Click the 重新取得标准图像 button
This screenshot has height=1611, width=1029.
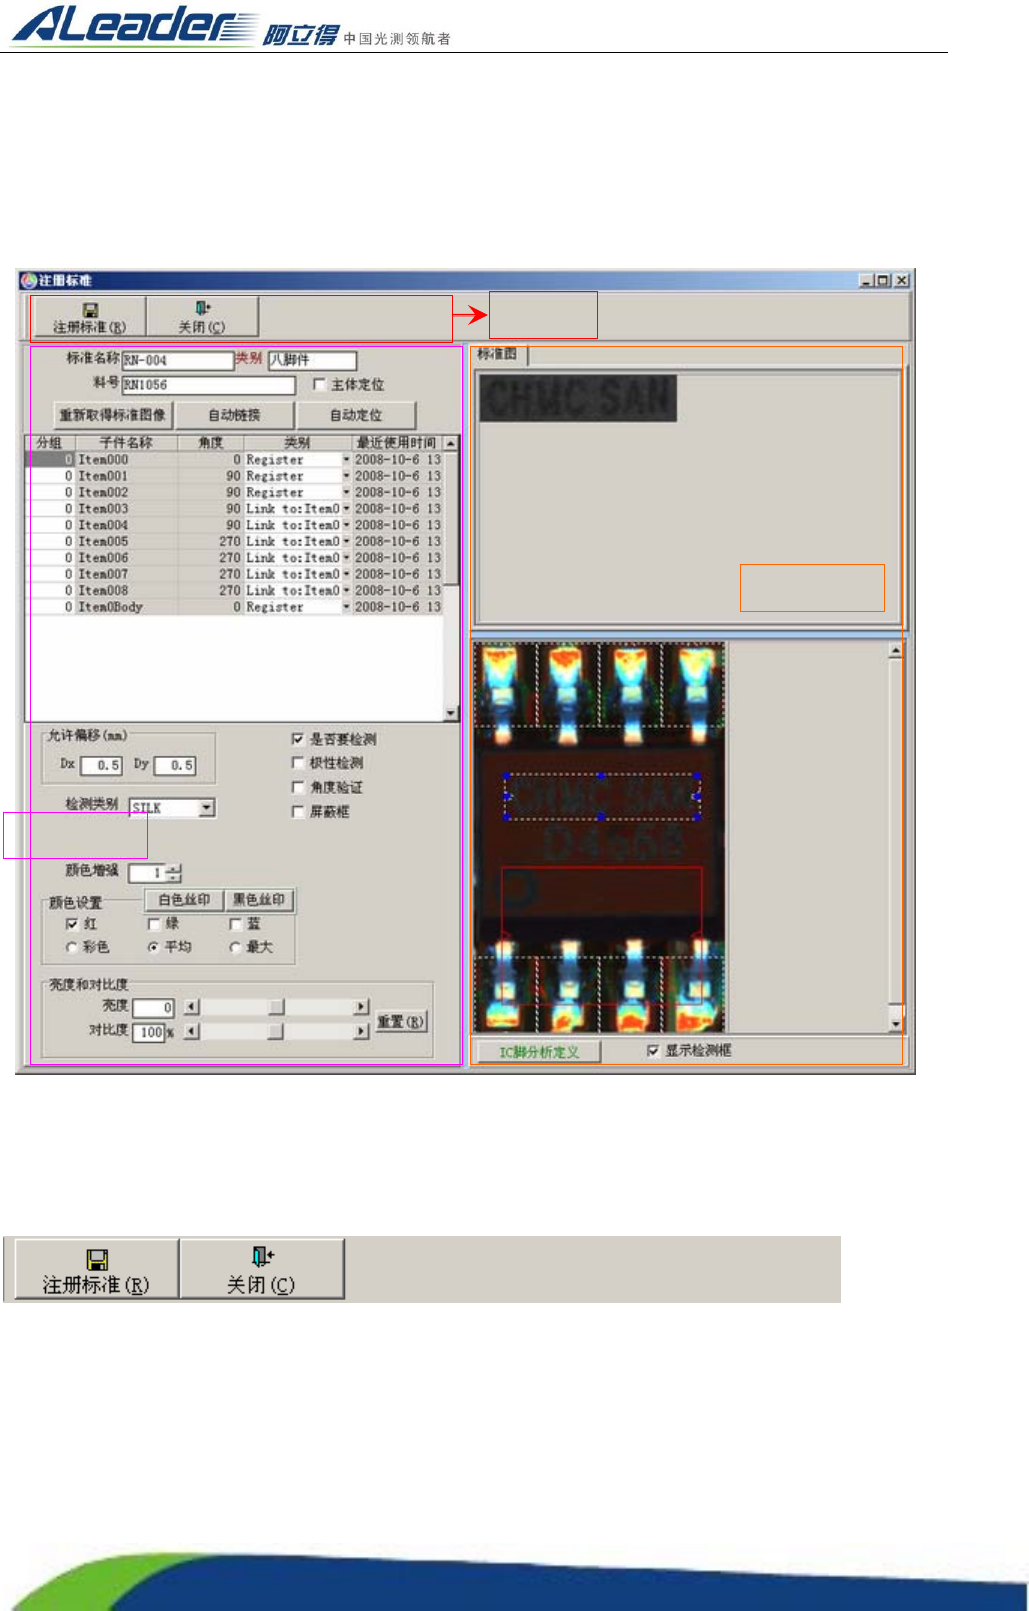[113, 415]
